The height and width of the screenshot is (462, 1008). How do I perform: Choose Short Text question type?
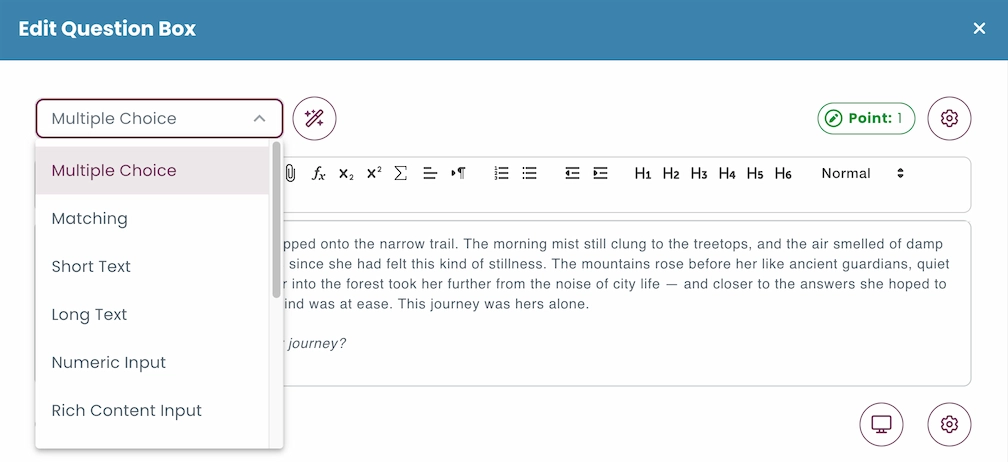click(152, 267)
